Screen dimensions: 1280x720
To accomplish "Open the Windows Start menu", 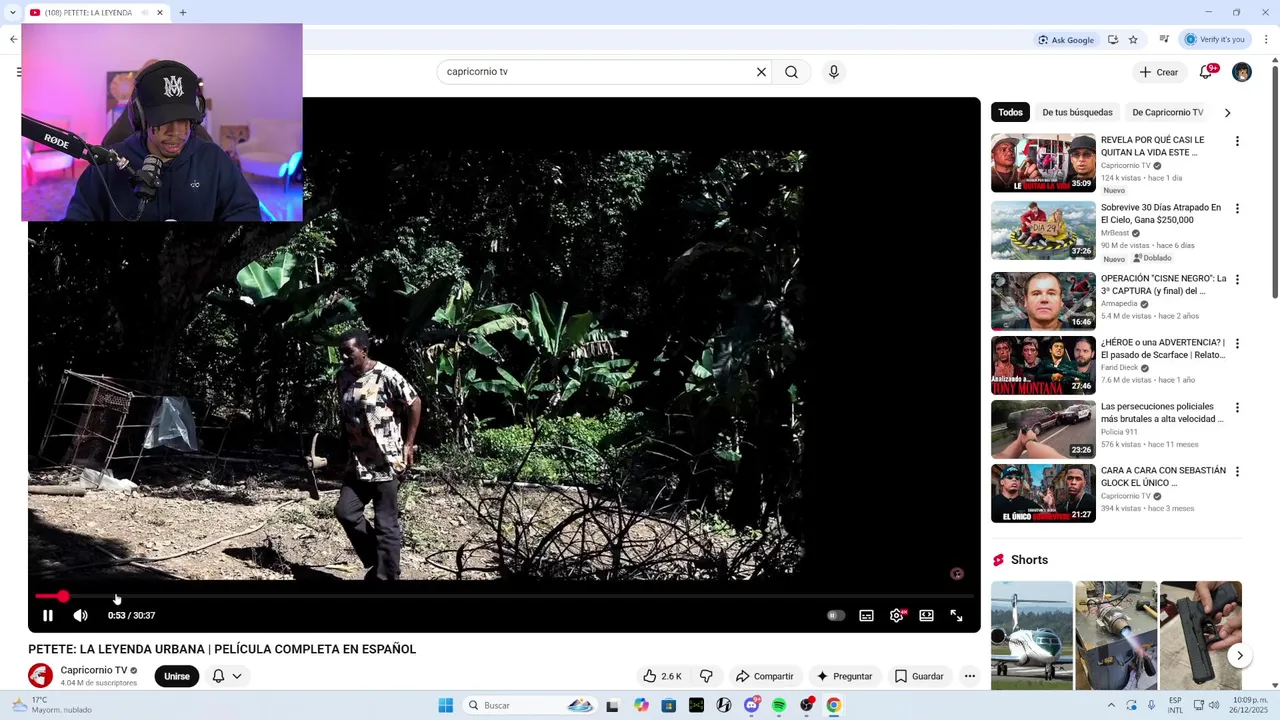I will (x=446, y=706).
